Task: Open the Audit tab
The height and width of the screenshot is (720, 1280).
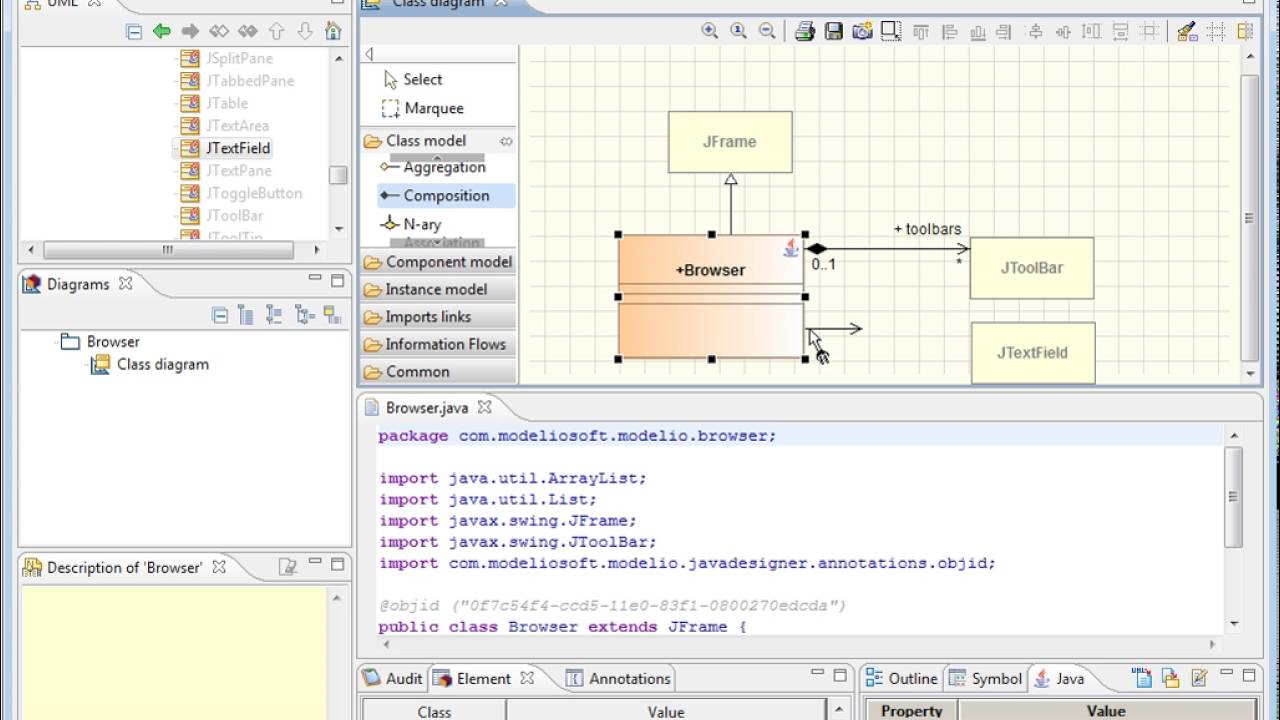Action: (x=393, y=678)
